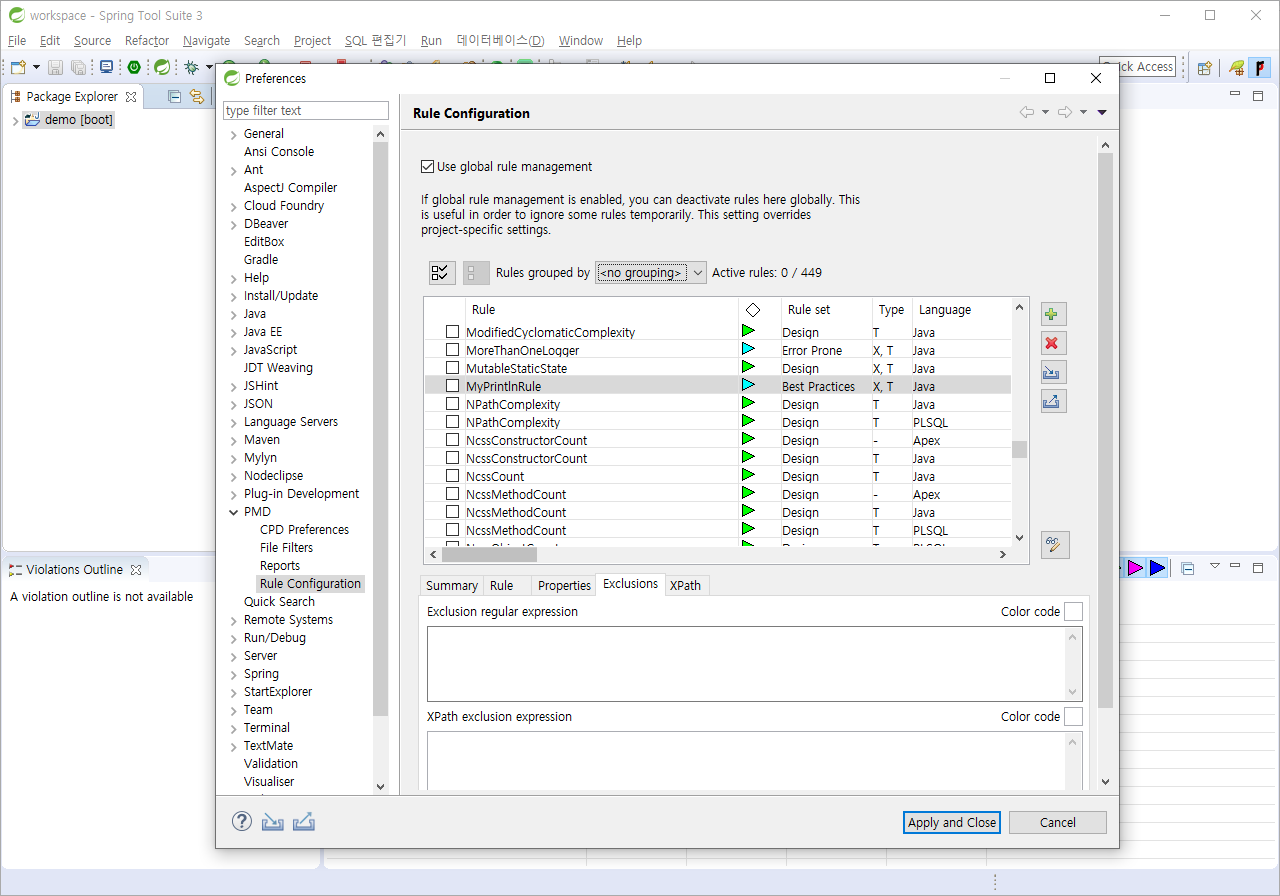1280x896 pixels.
Task: Click the console monitor icon in main toolbar
Action: [x=106, y=67]
